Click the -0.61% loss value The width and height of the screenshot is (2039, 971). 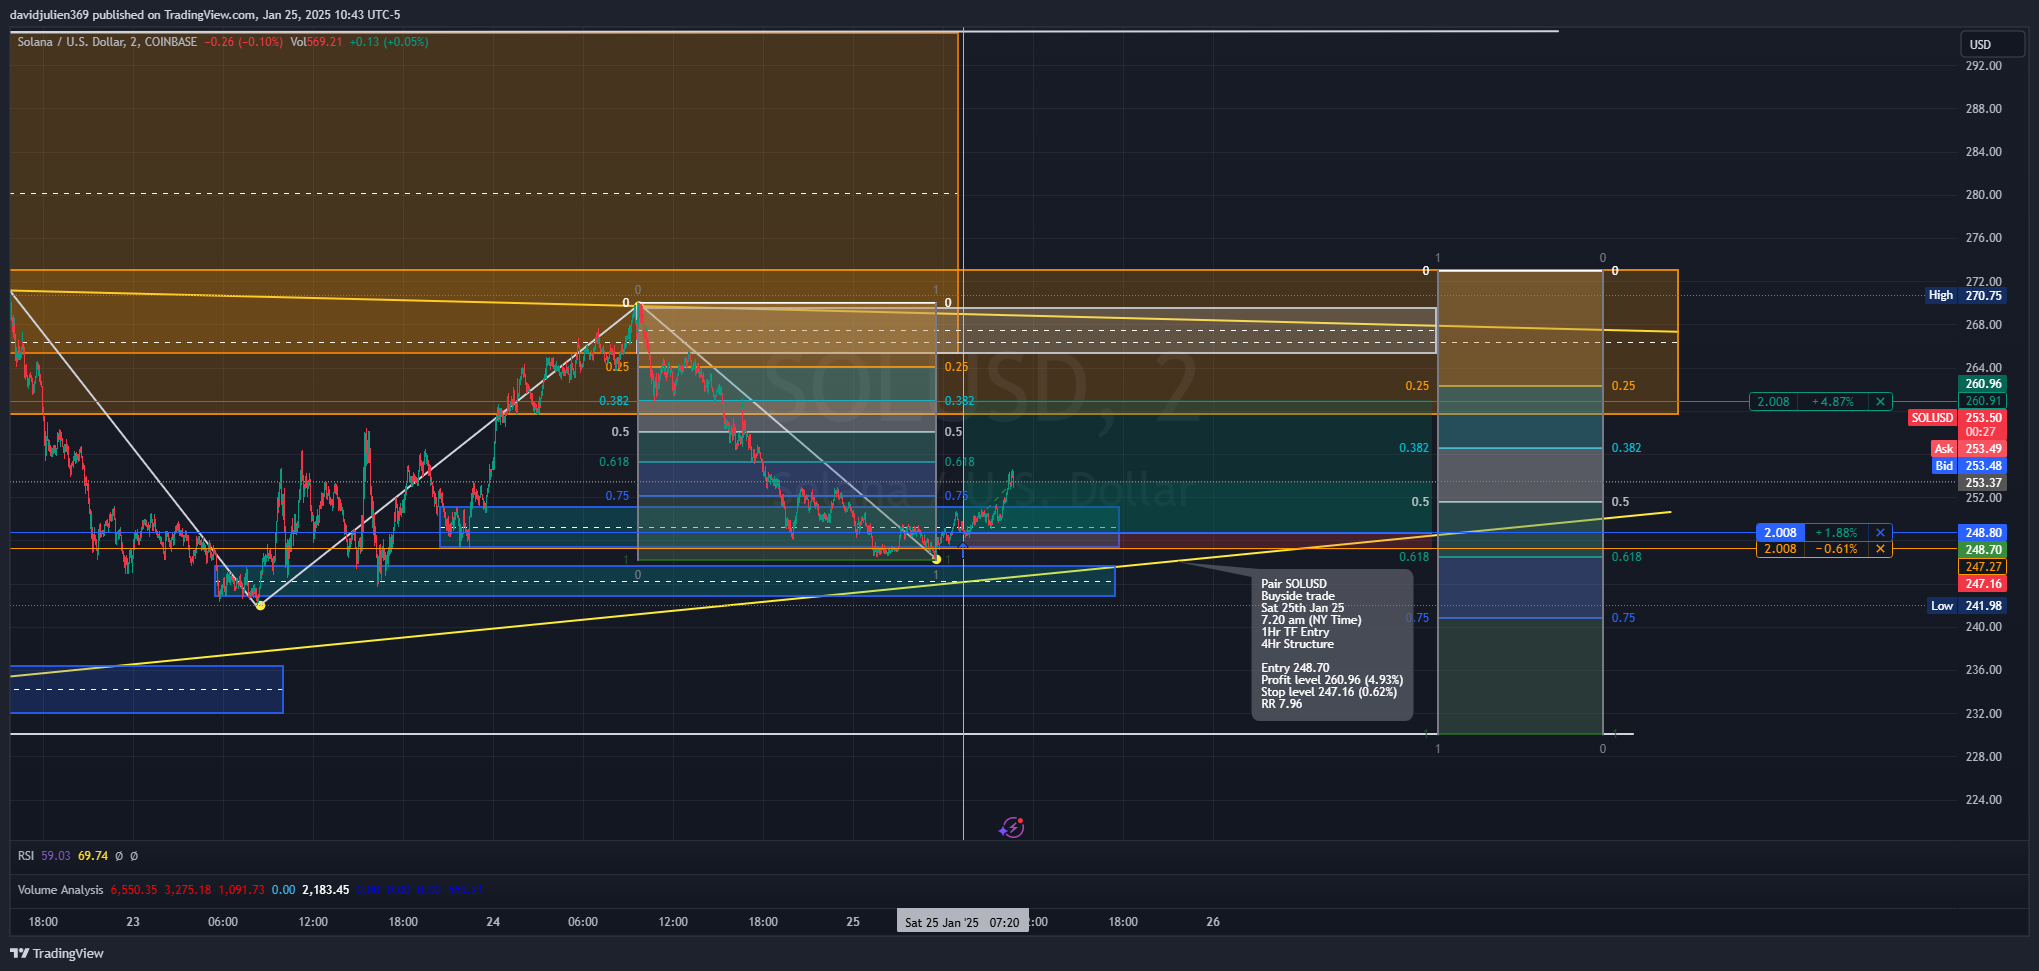pyautogui.click(x=1837, y=549)
